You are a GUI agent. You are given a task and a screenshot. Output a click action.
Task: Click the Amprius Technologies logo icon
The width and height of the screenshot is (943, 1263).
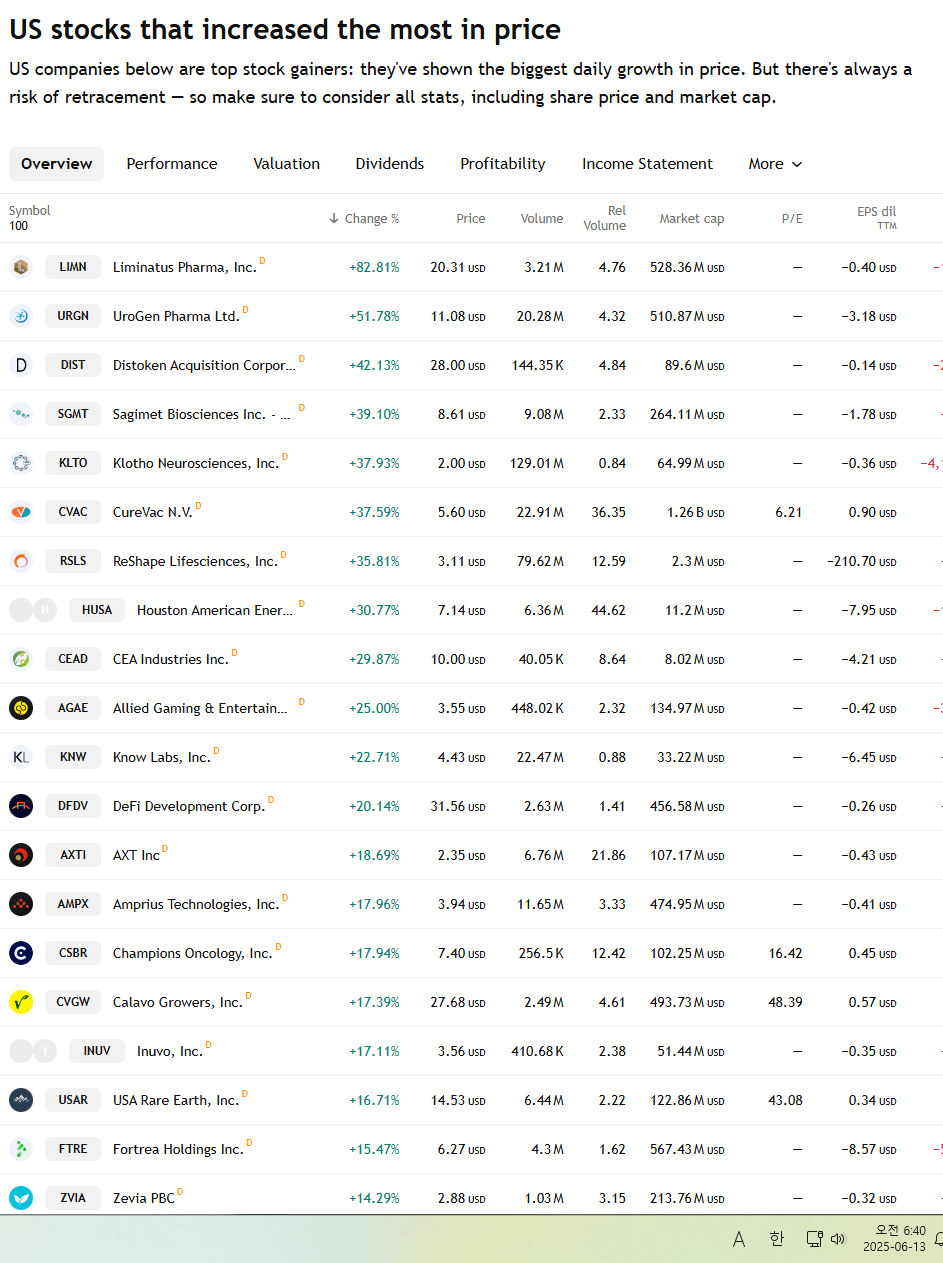click(21, 904)
